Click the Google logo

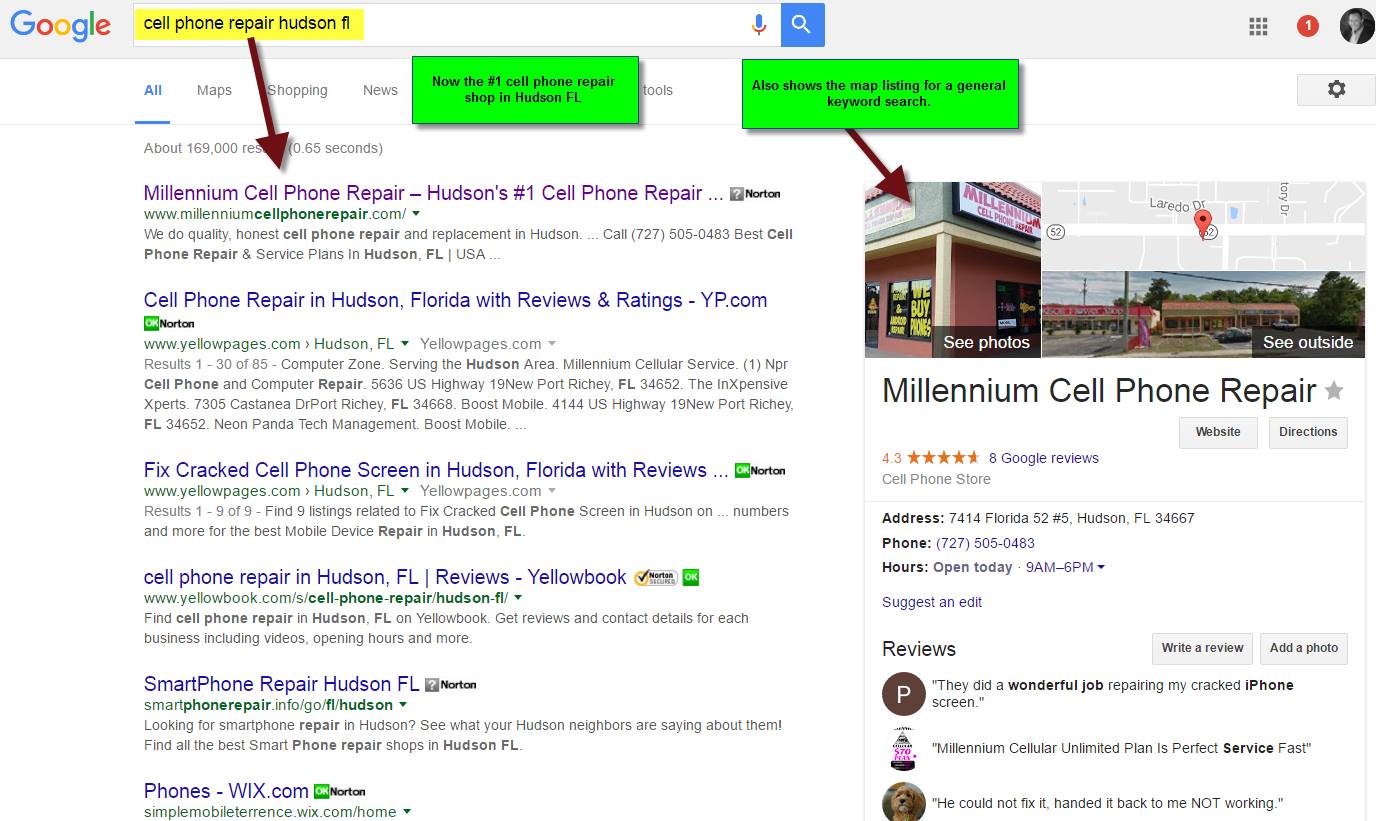60,25
